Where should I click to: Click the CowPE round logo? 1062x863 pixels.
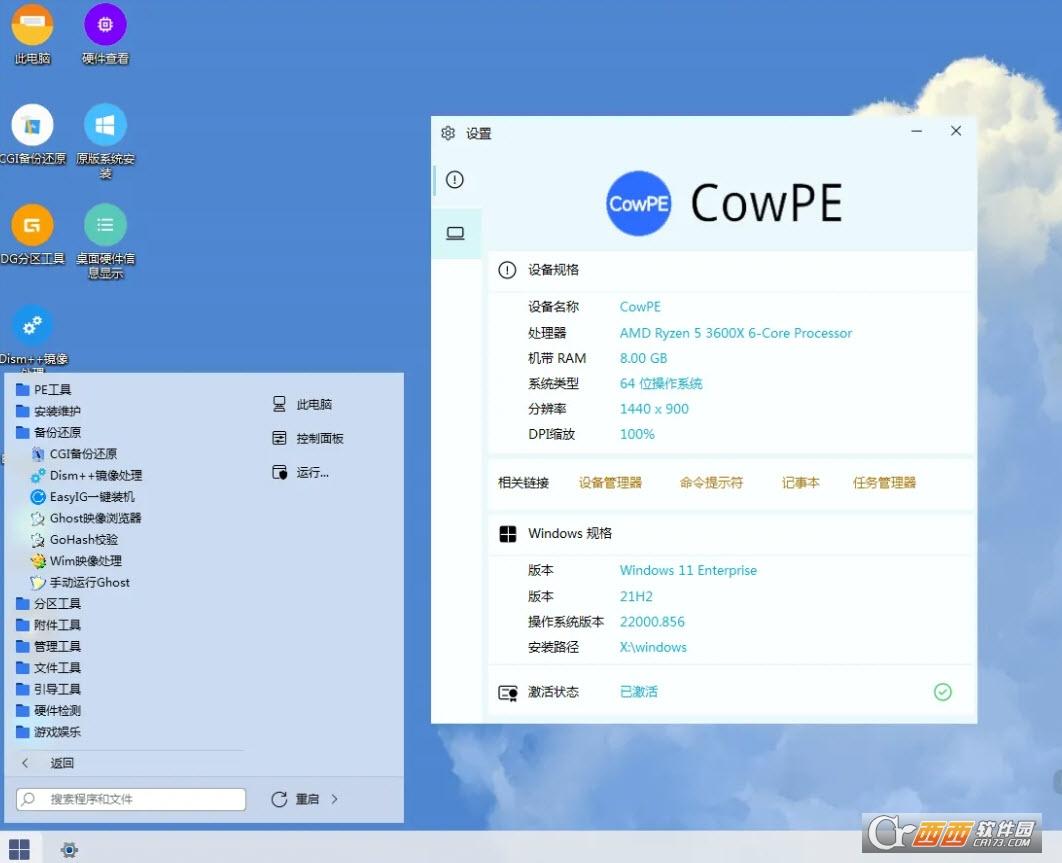(638, 203)
